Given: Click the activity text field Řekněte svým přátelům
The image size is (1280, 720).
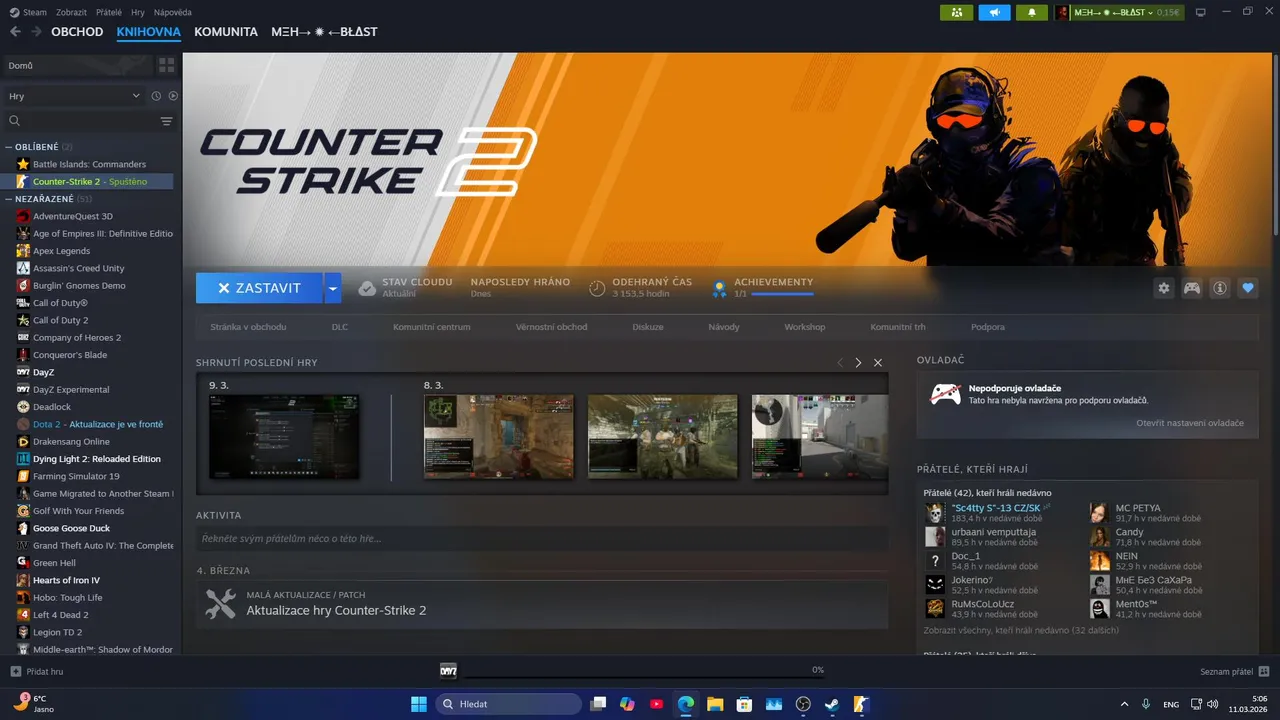Looking at the screenshot, I should point(542,539).
